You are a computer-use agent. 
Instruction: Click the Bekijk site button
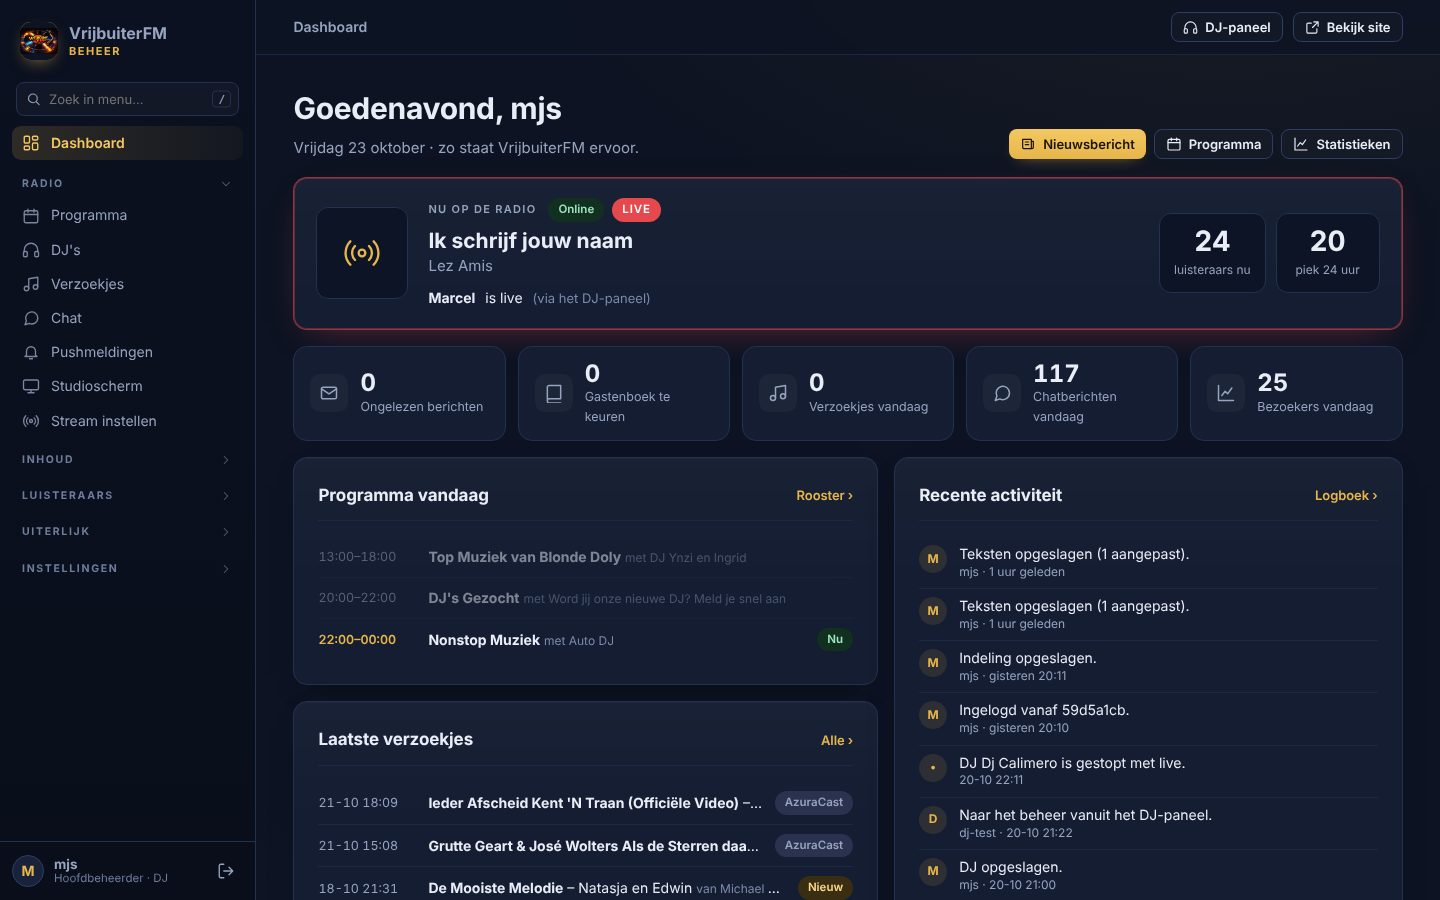click(1347, 27)
